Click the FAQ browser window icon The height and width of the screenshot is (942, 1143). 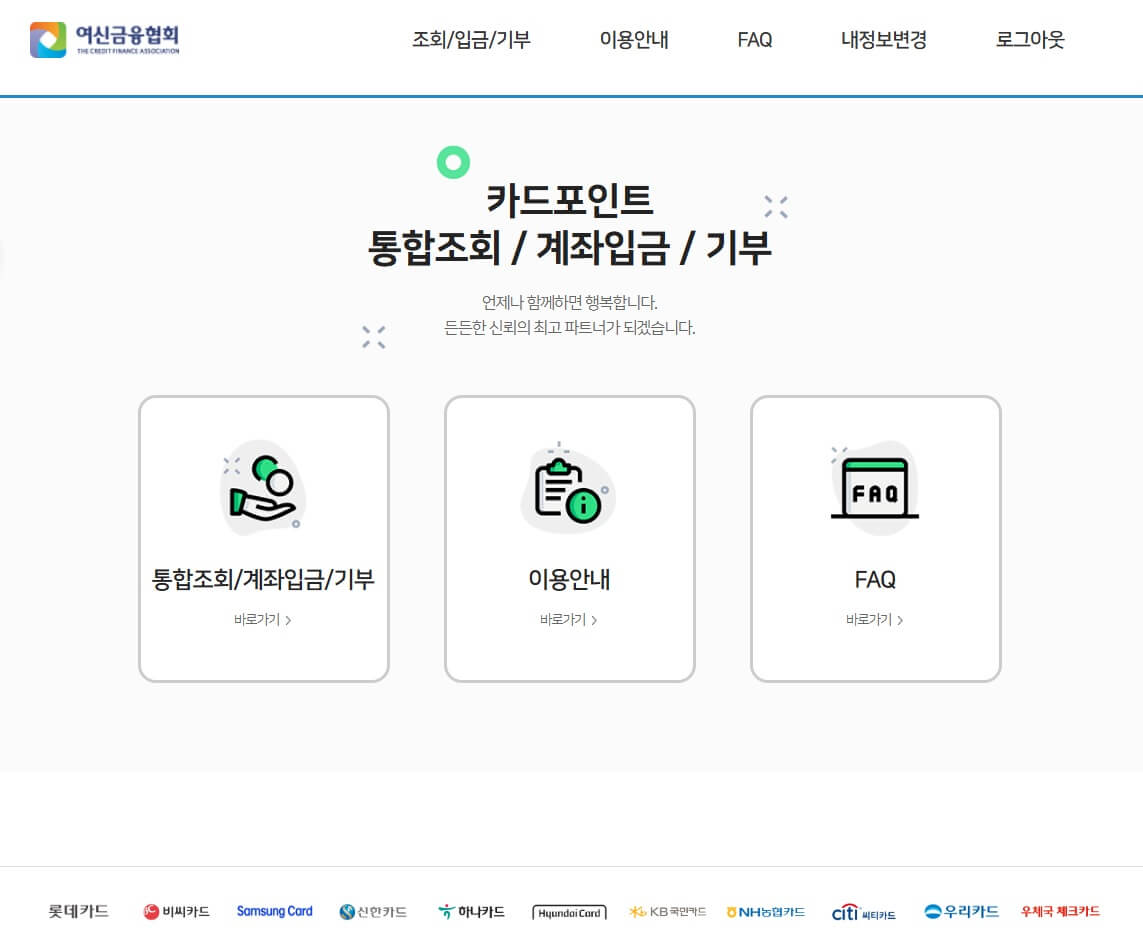[875, 488]
